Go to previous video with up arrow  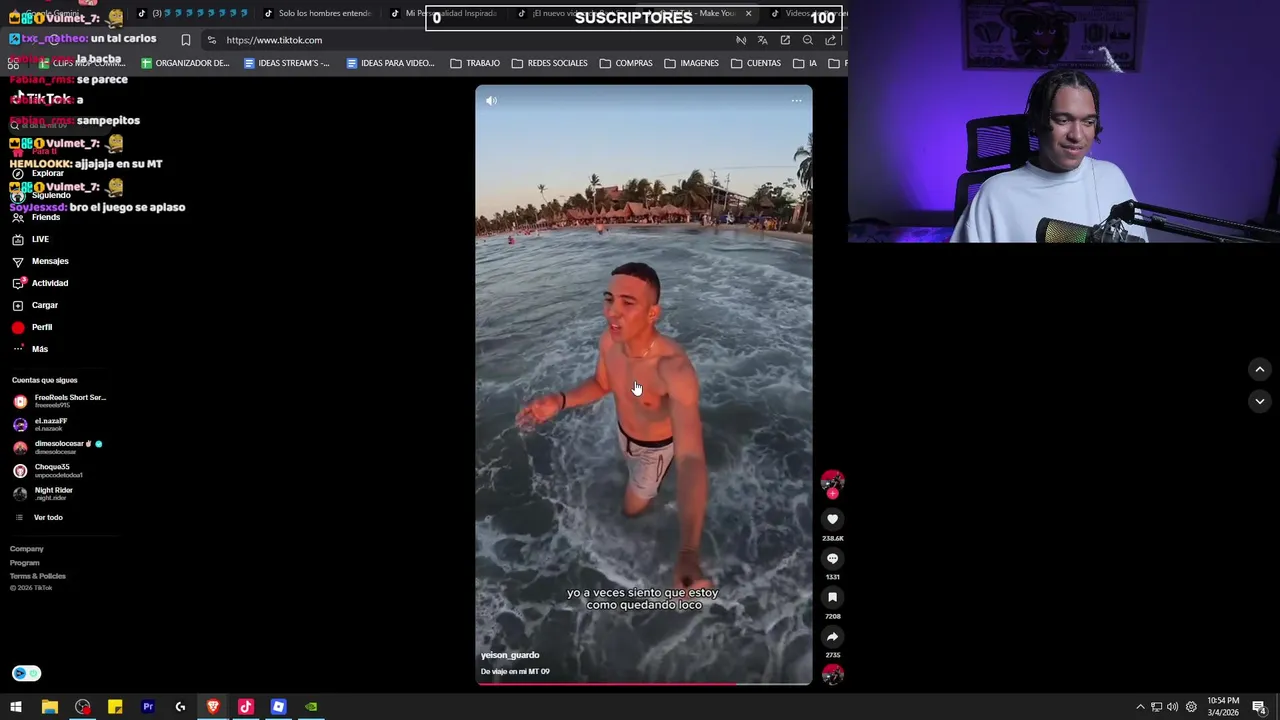tap(1259, 370)
